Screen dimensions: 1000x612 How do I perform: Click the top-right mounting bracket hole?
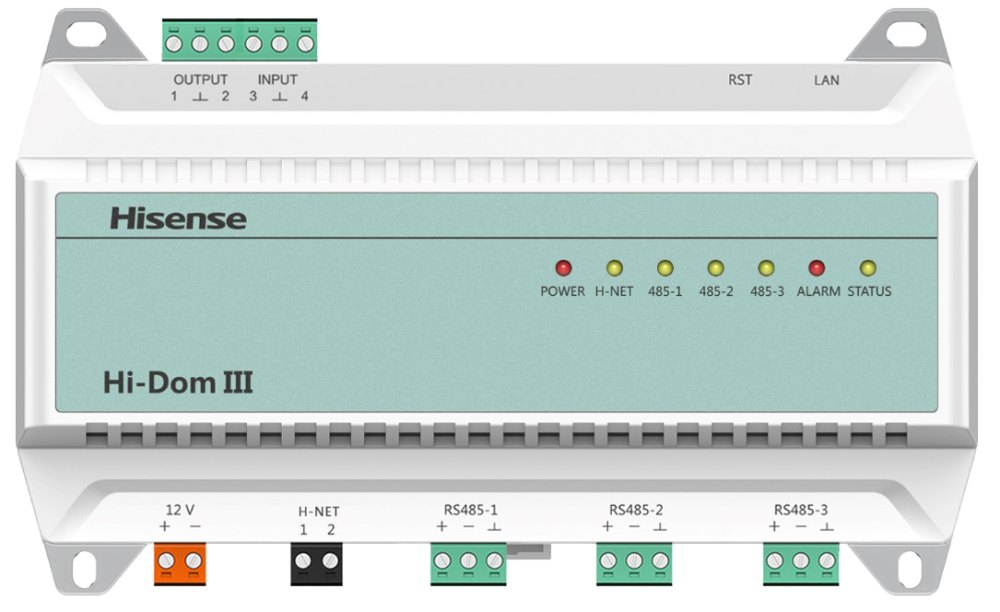(906, 34)
